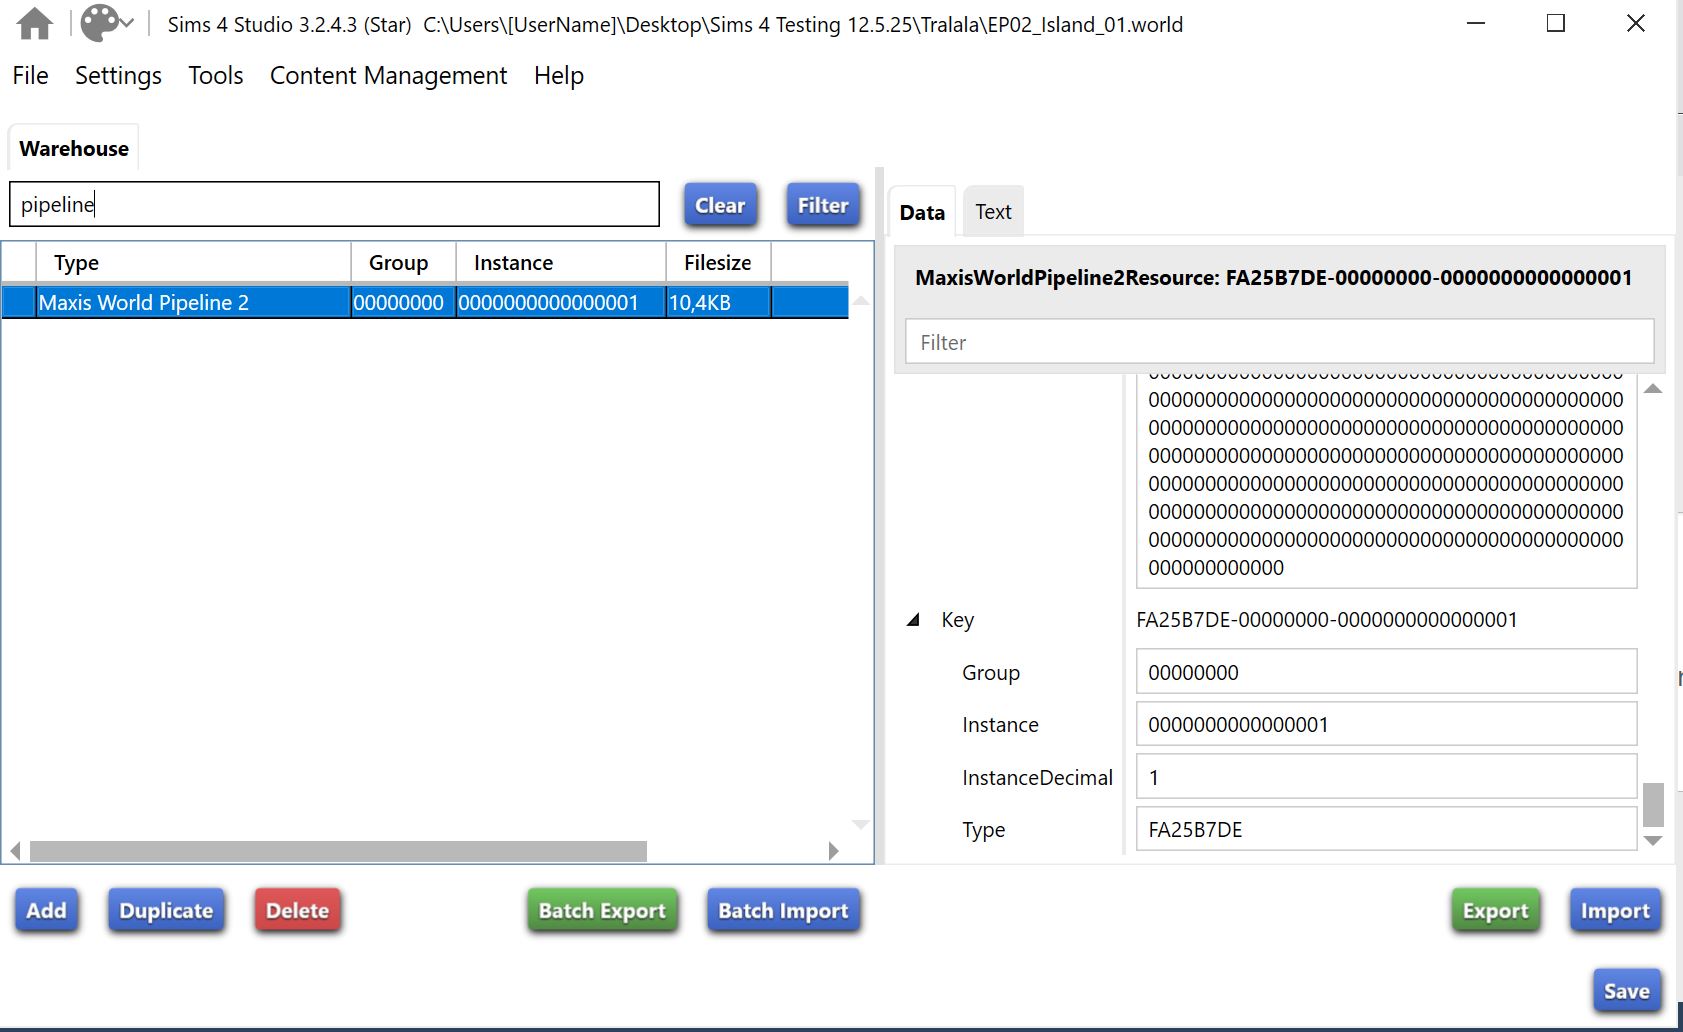1683x1032 pixels.
Task: Go to the home screen icon
Action: (x=35, y=23)
